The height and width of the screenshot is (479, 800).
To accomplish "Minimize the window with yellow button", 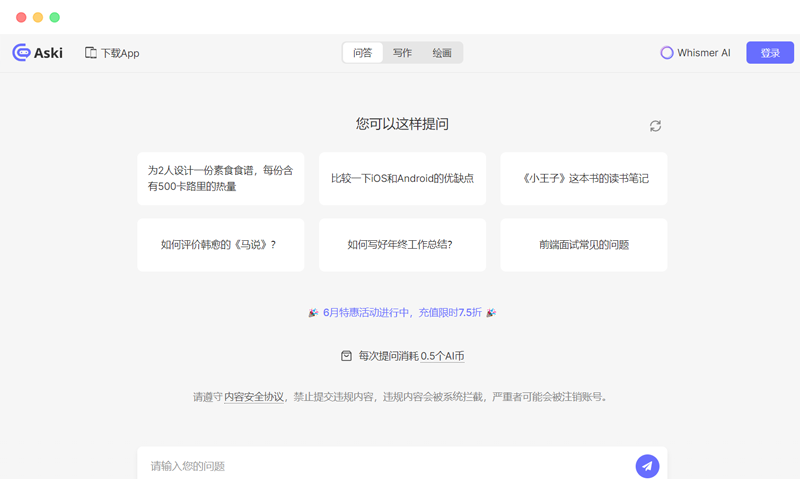I will click(38, 17).
